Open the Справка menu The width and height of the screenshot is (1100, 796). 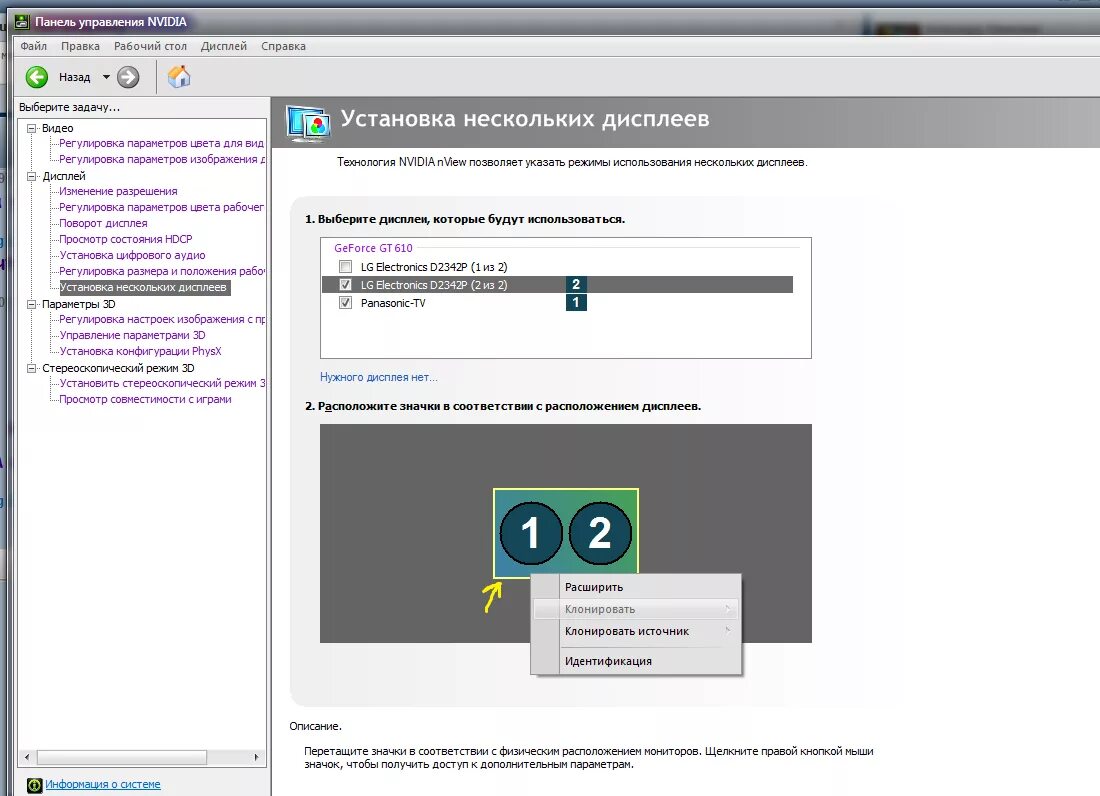point(283,46)
